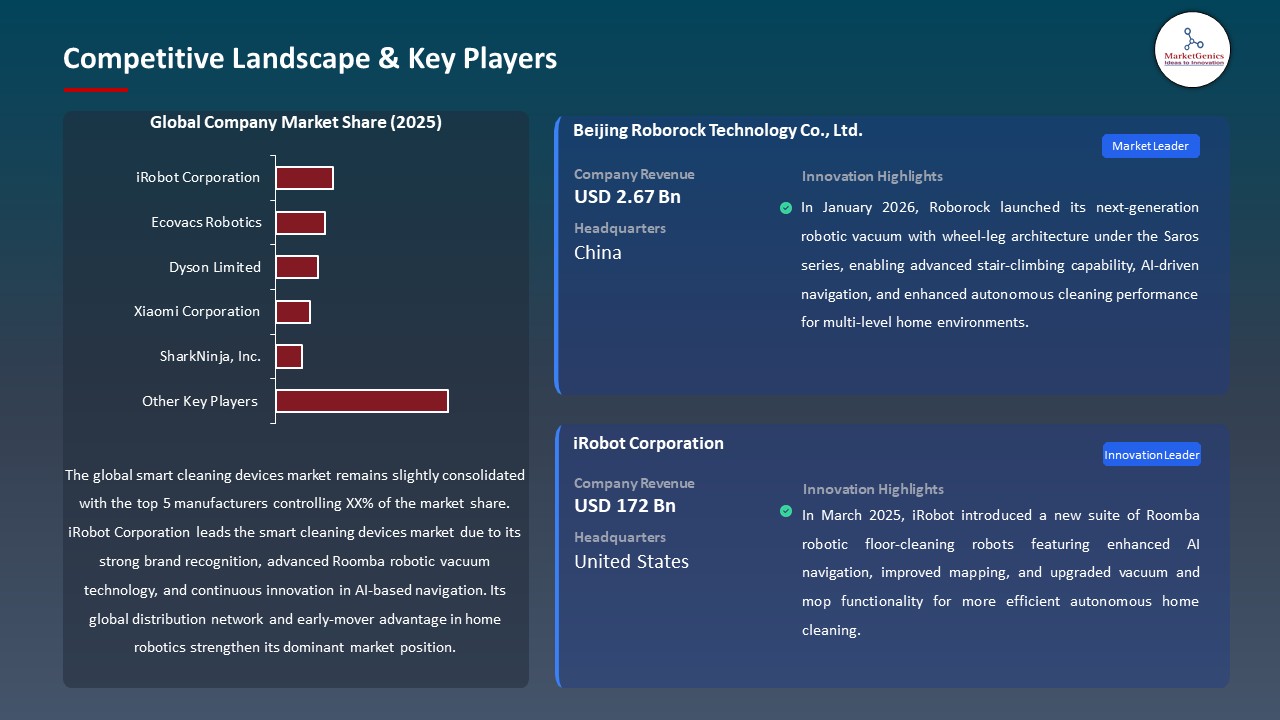Click Headquarters label in iRobot card
The width and height of the screenshot is (1280, 720).
[x=620, y=537]
